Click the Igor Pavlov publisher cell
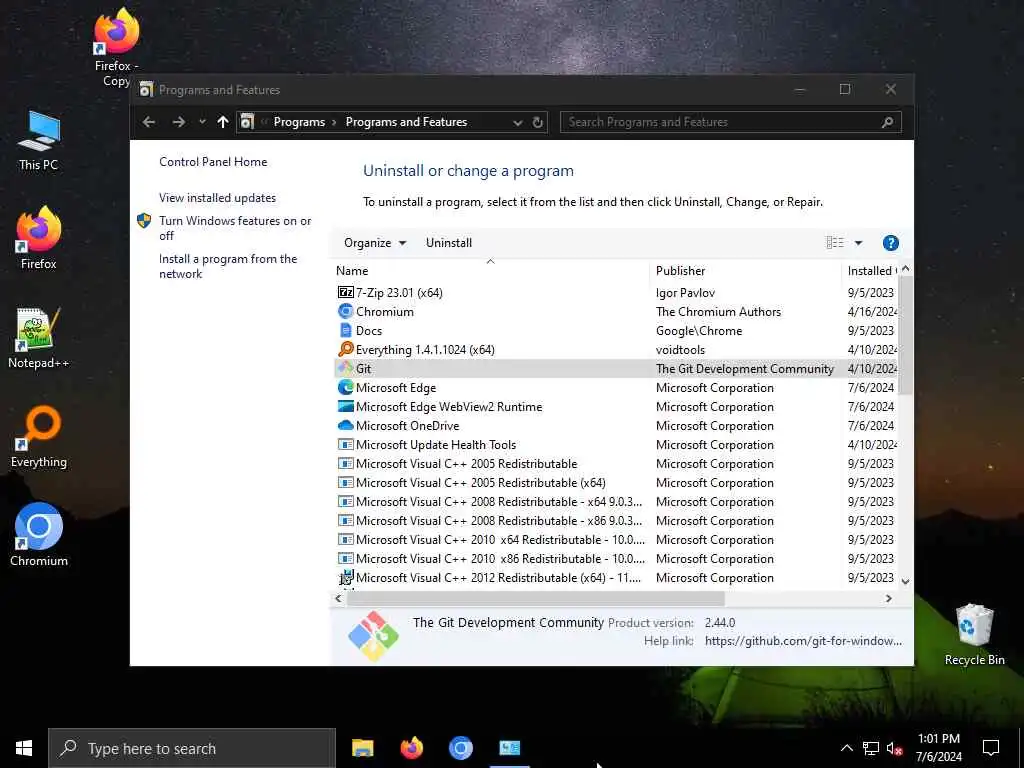This screenshot has height=768, width=1024. pos(685,293)
